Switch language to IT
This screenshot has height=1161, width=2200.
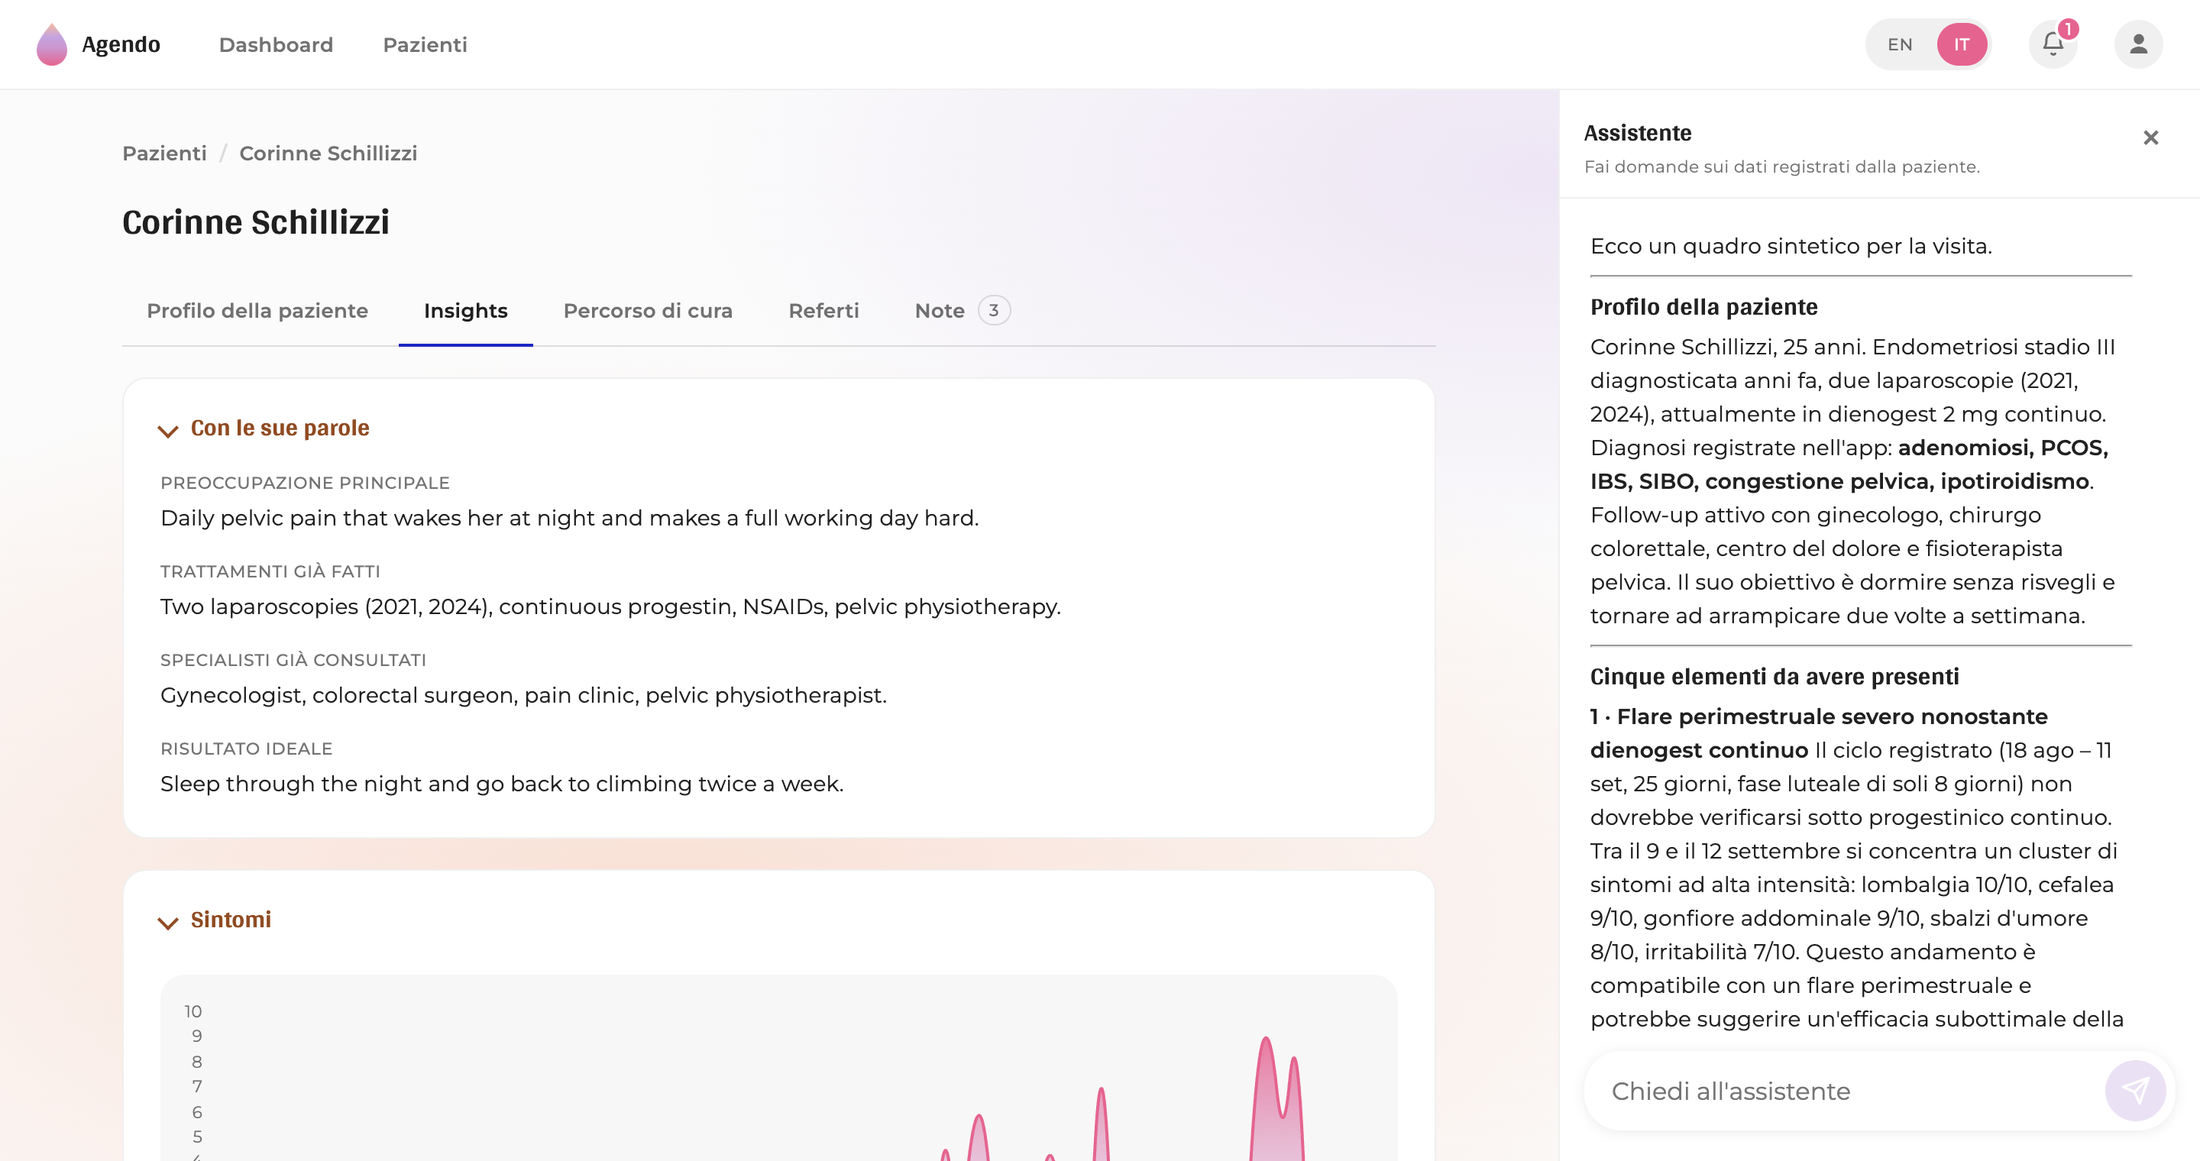(x=1962, y=44)
